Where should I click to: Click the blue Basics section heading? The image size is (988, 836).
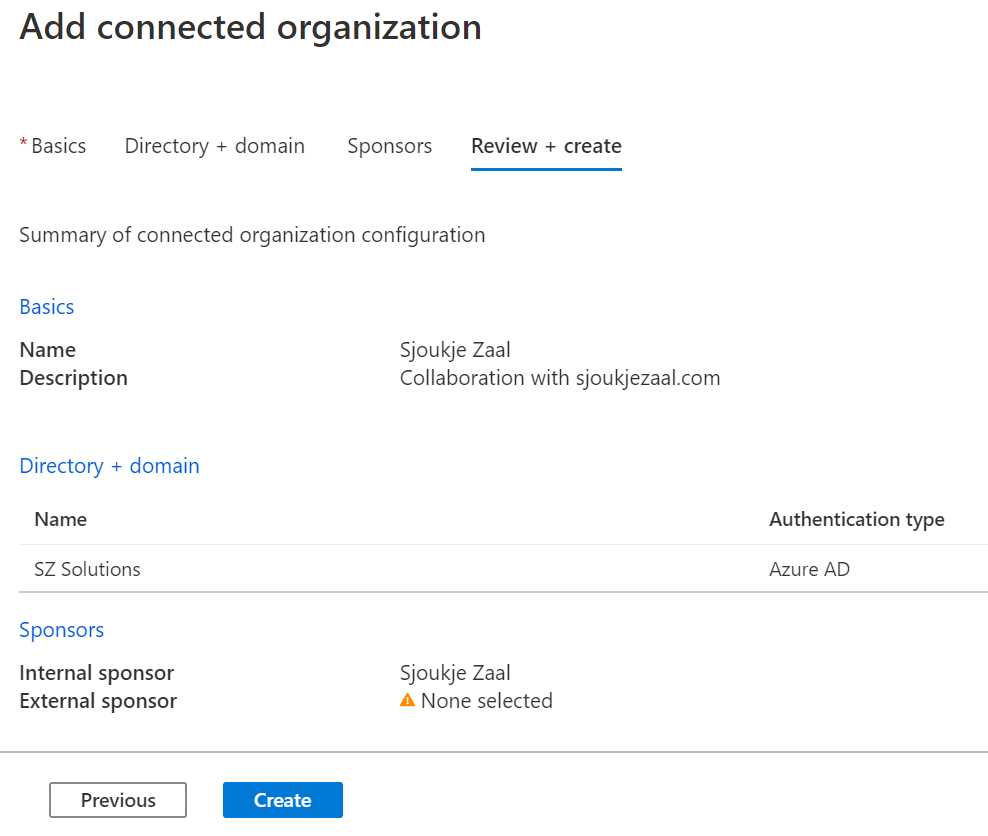(x=46, y=307)
